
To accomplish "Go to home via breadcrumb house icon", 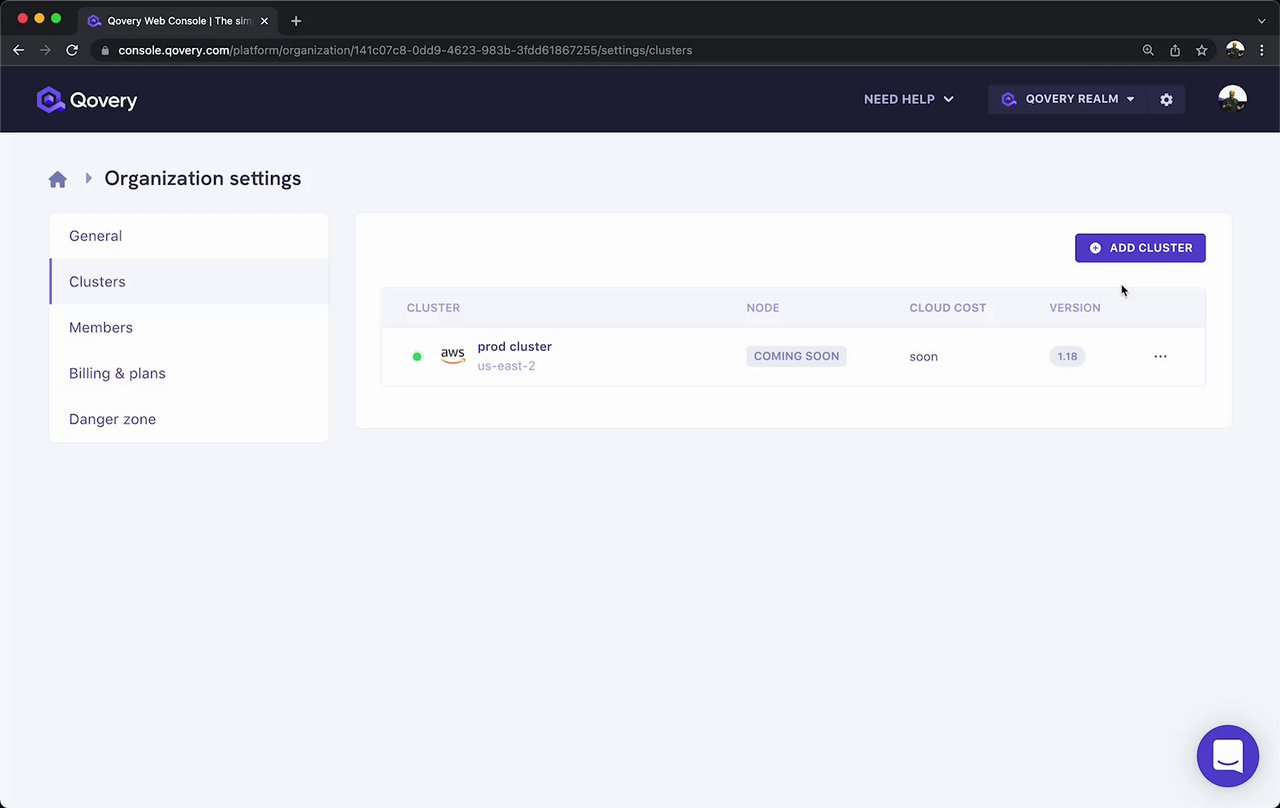I will coord(57,179).
